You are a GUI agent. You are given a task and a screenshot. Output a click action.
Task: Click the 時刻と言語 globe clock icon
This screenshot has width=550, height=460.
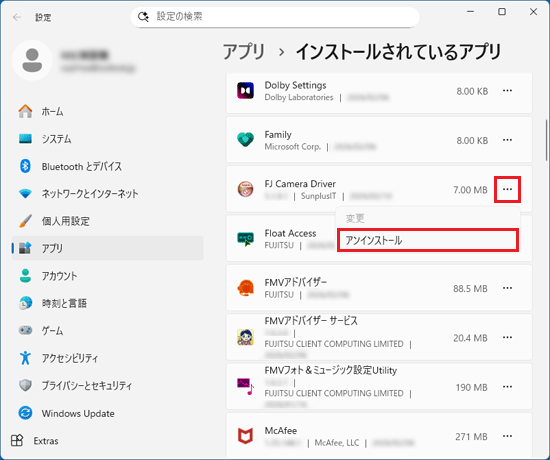[x=25, y=303]
